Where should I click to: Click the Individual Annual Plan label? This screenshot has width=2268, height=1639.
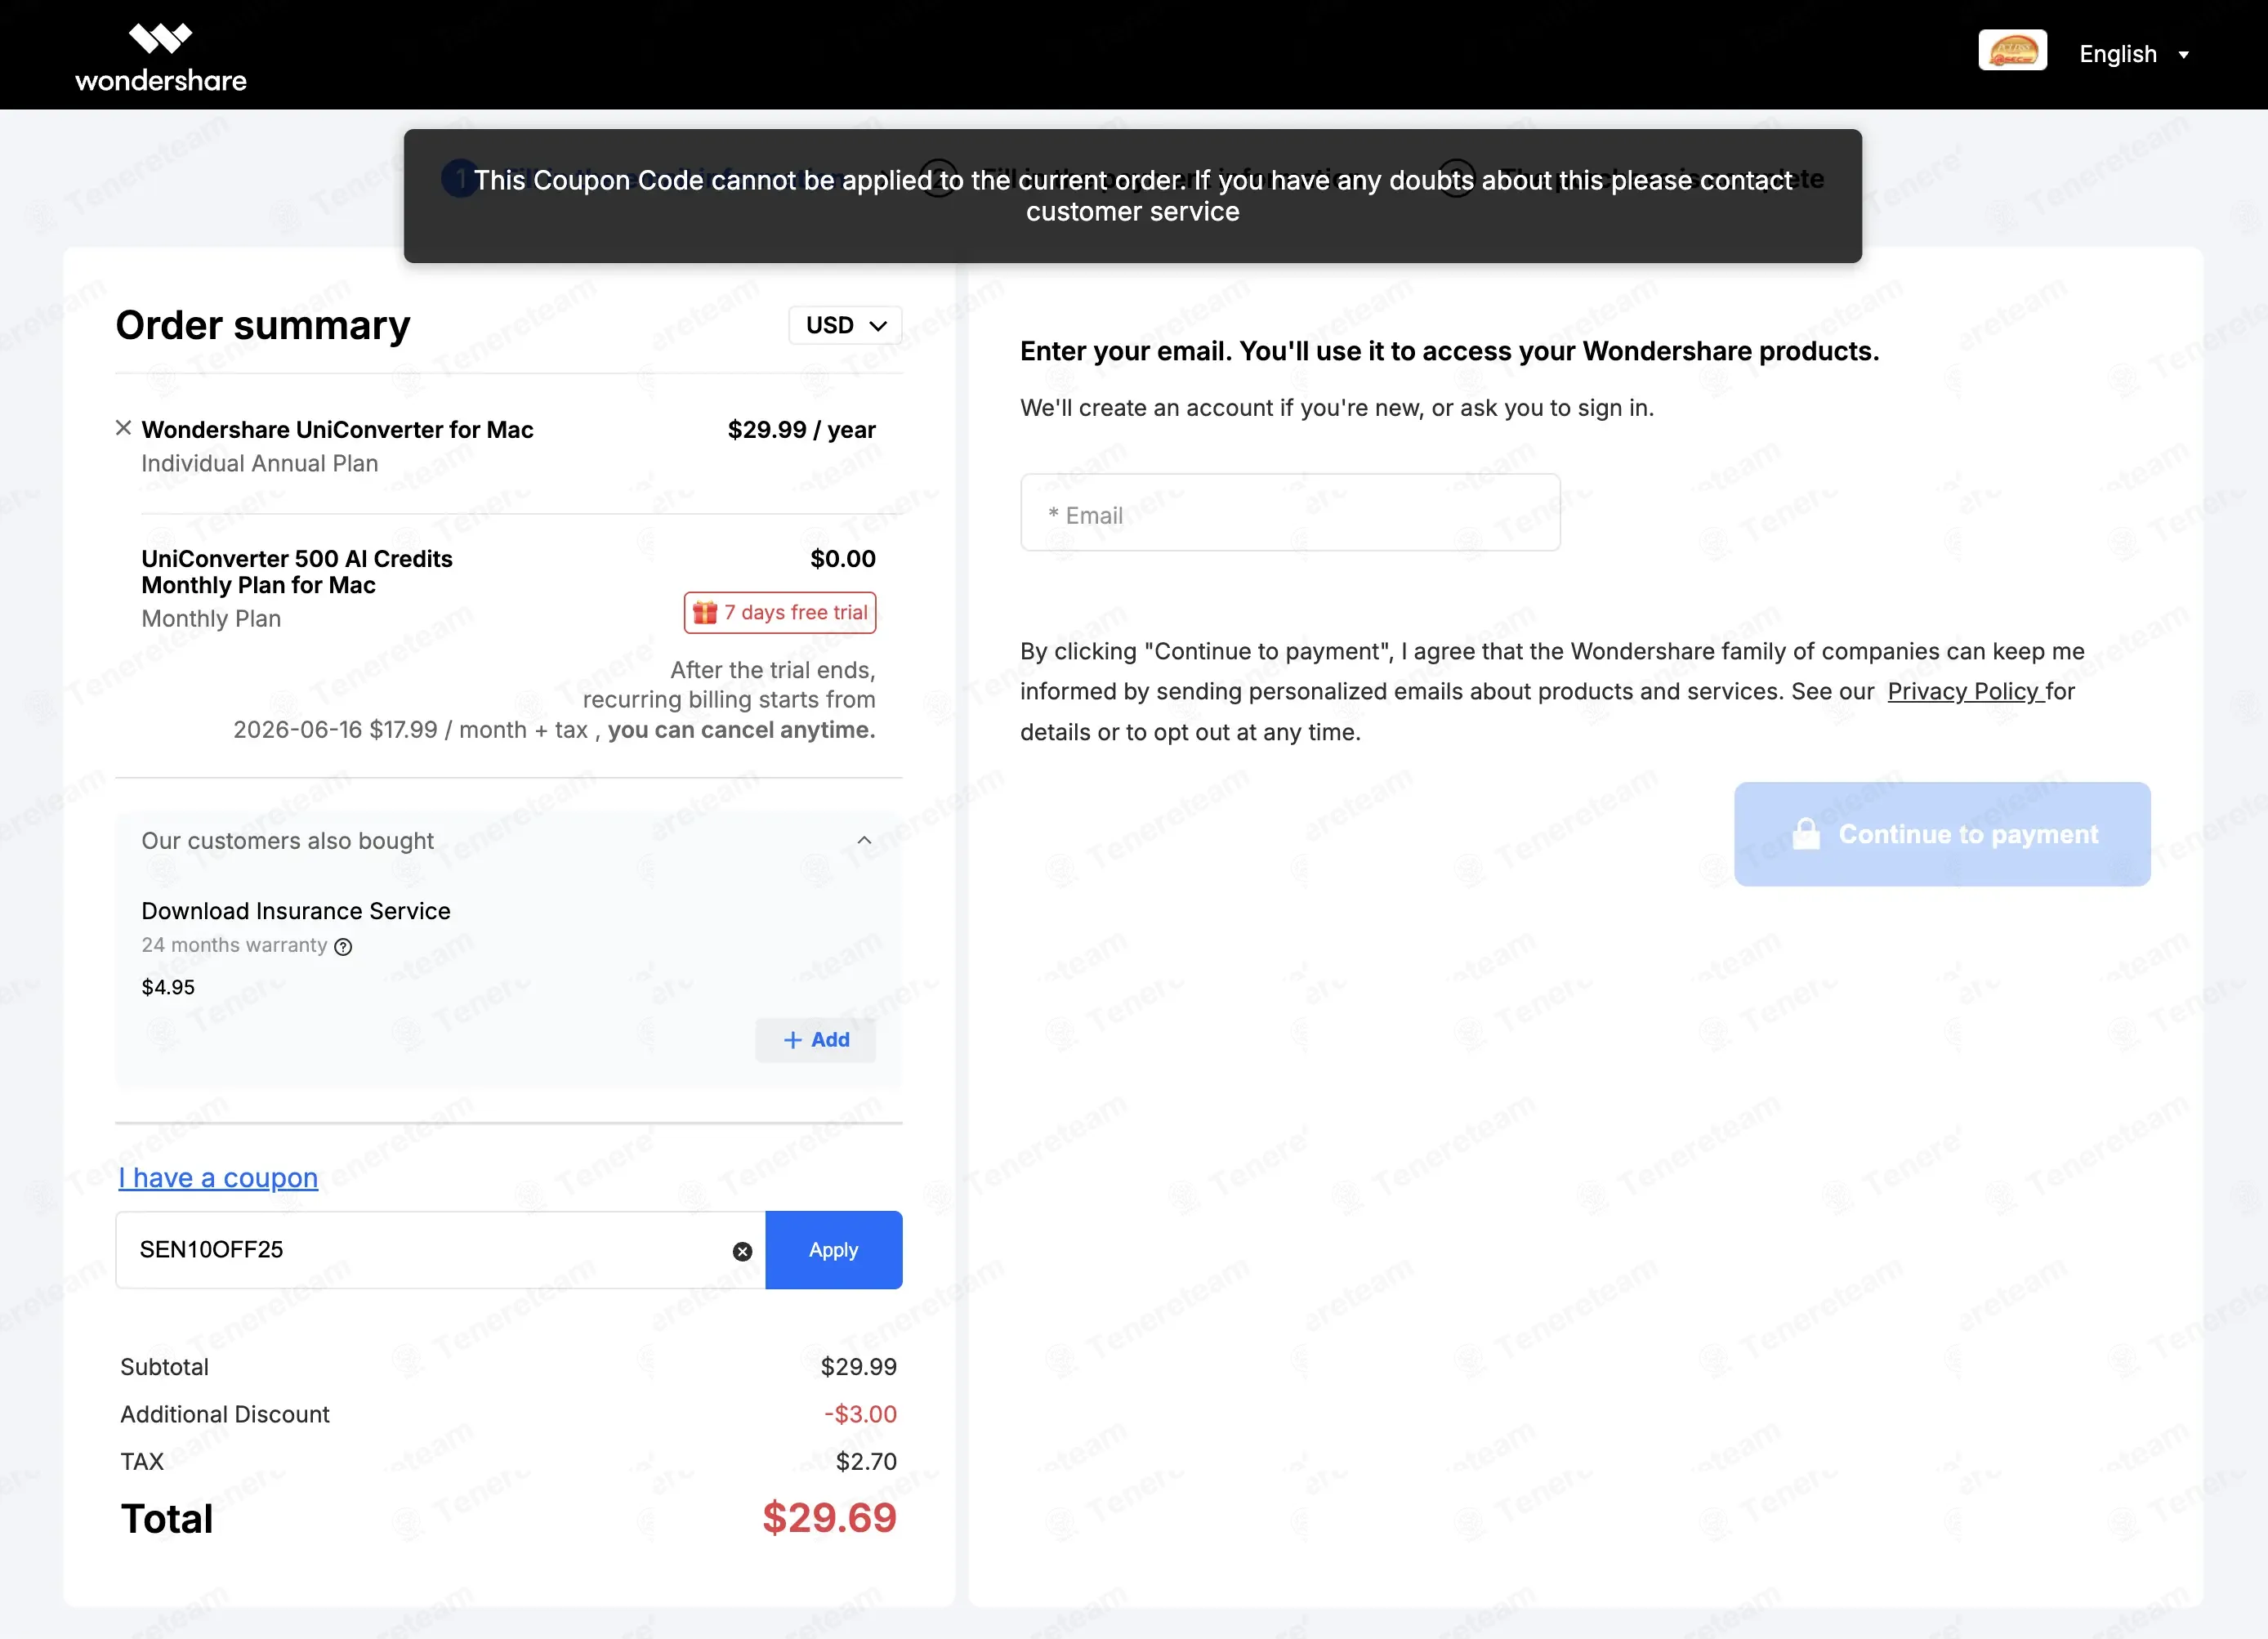tap(260, 464)
